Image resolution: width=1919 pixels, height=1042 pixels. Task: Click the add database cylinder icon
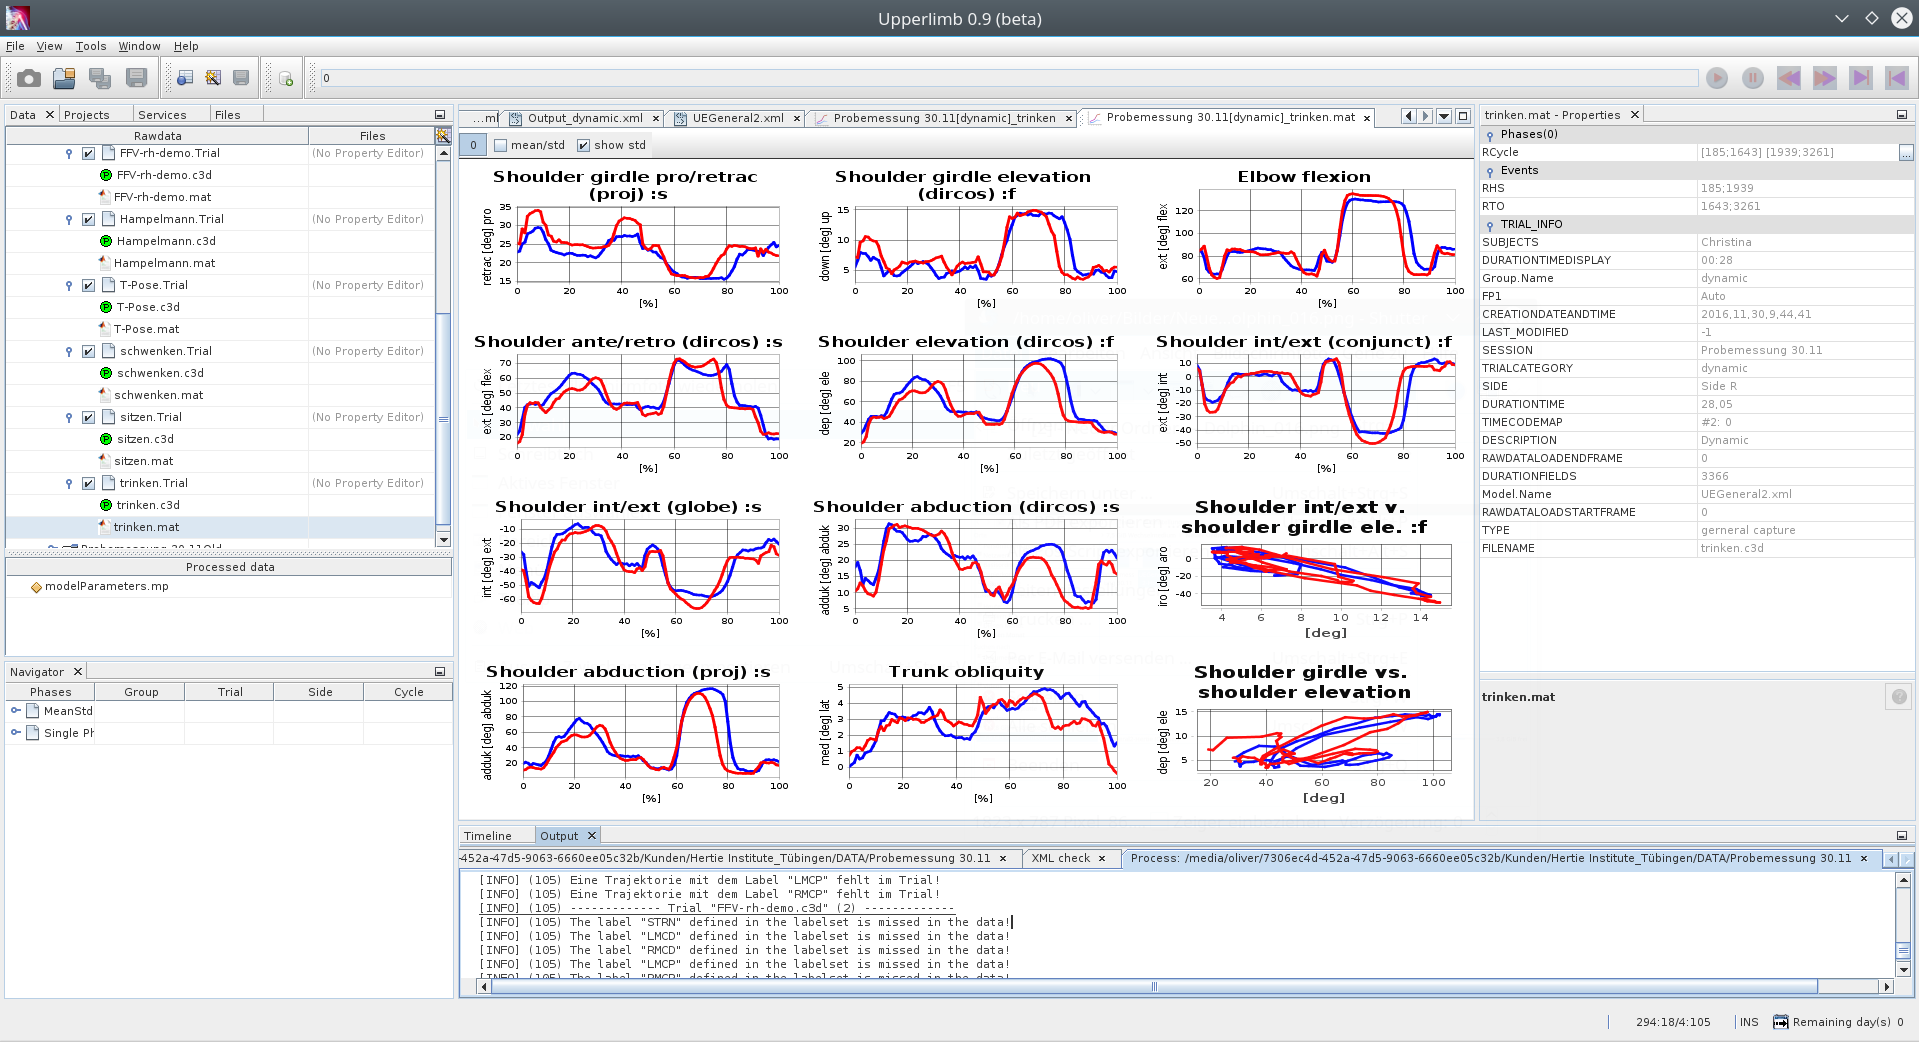(286, 79)
